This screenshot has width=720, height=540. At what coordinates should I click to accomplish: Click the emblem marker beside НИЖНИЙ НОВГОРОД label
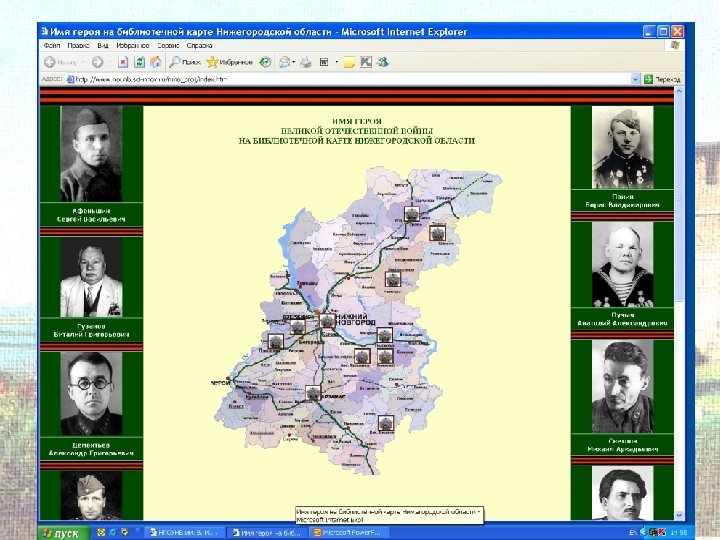(x=327, y=320)
